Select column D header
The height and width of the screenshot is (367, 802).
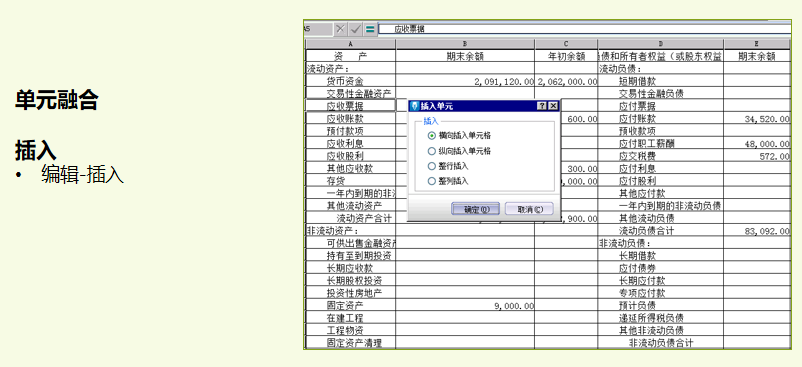coord(660,44)
